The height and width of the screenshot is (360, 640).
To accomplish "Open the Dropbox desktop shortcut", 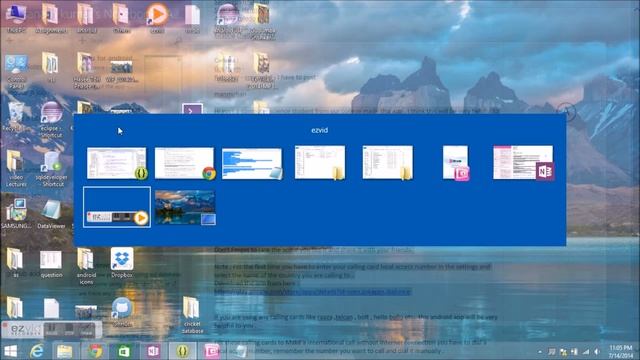I will click(122, 263).
